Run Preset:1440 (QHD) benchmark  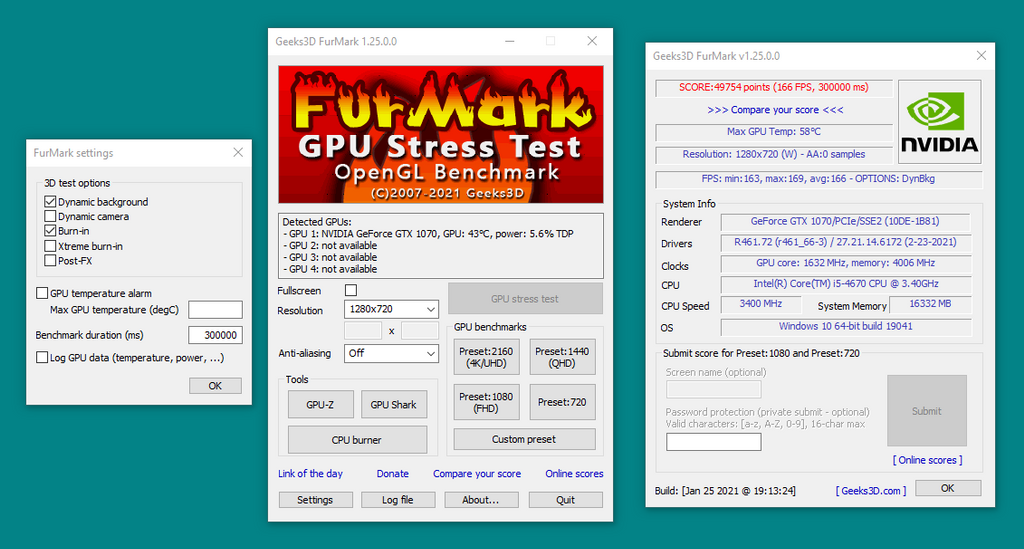[562, 357]
